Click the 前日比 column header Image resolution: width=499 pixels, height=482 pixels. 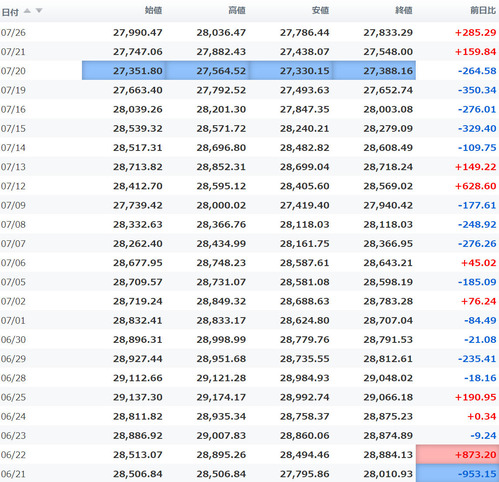click(483, 10)
